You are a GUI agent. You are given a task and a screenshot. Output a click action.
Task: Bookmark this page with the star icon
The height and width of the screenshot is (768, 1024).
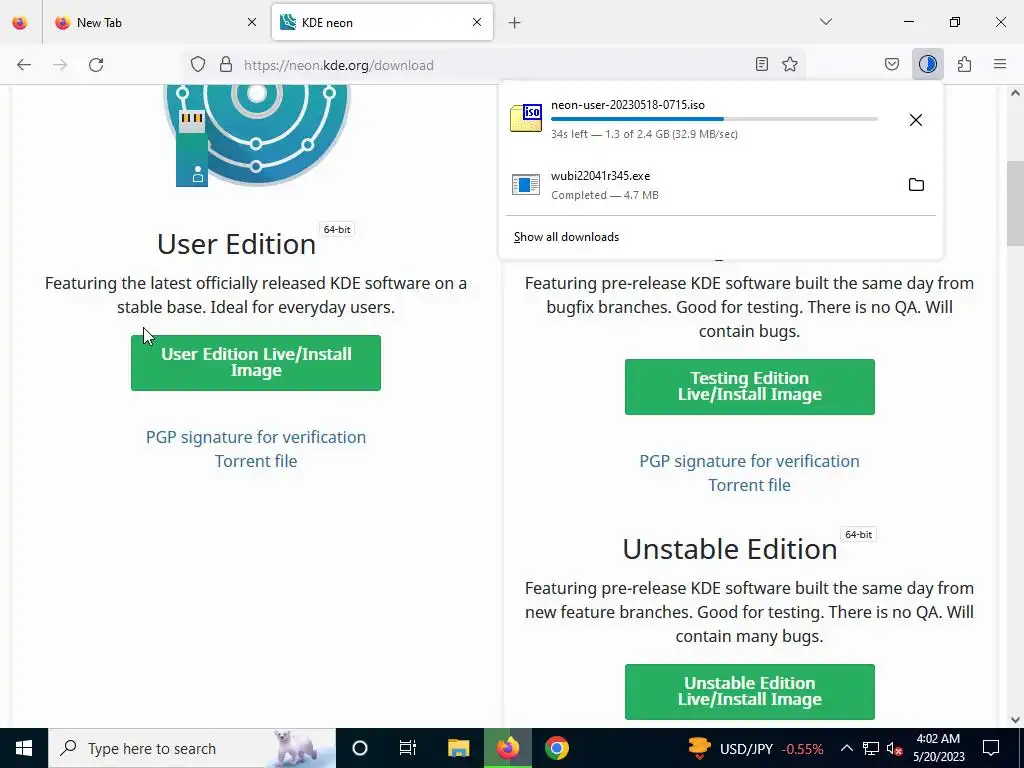(x=790, y=64)
